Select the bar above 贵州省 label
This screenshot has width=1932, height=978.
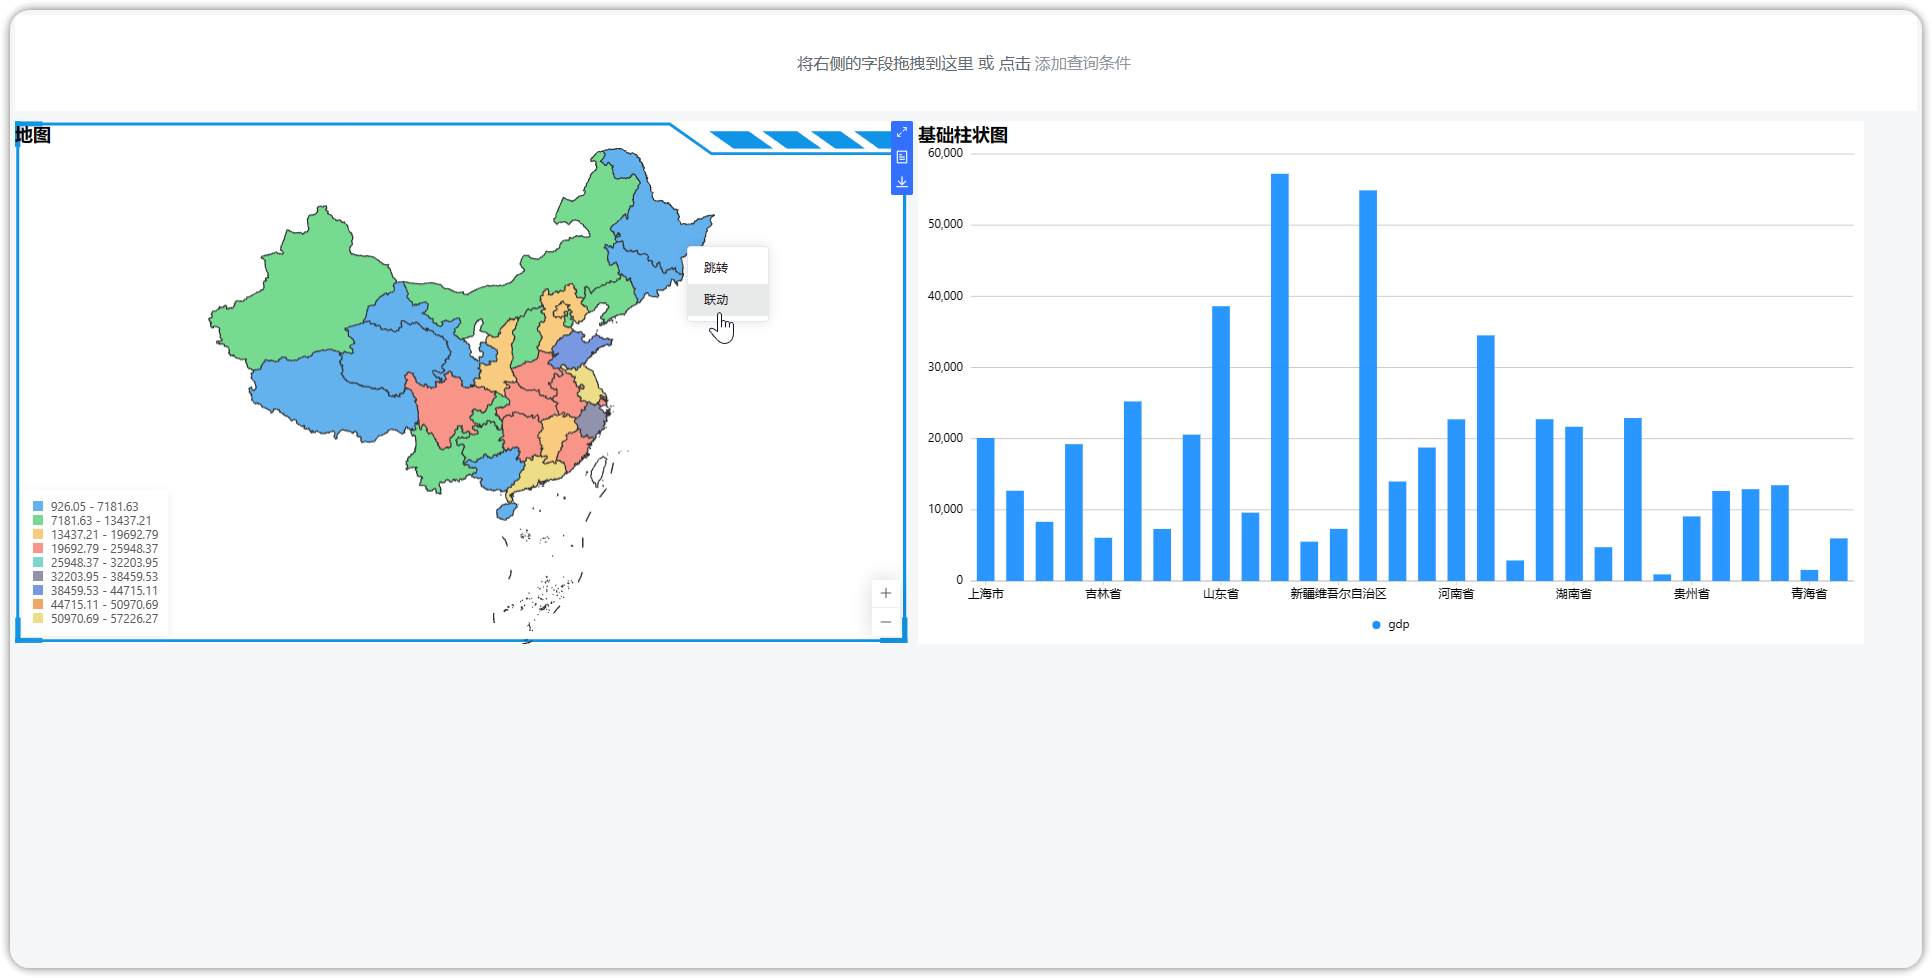point(1691,548)
